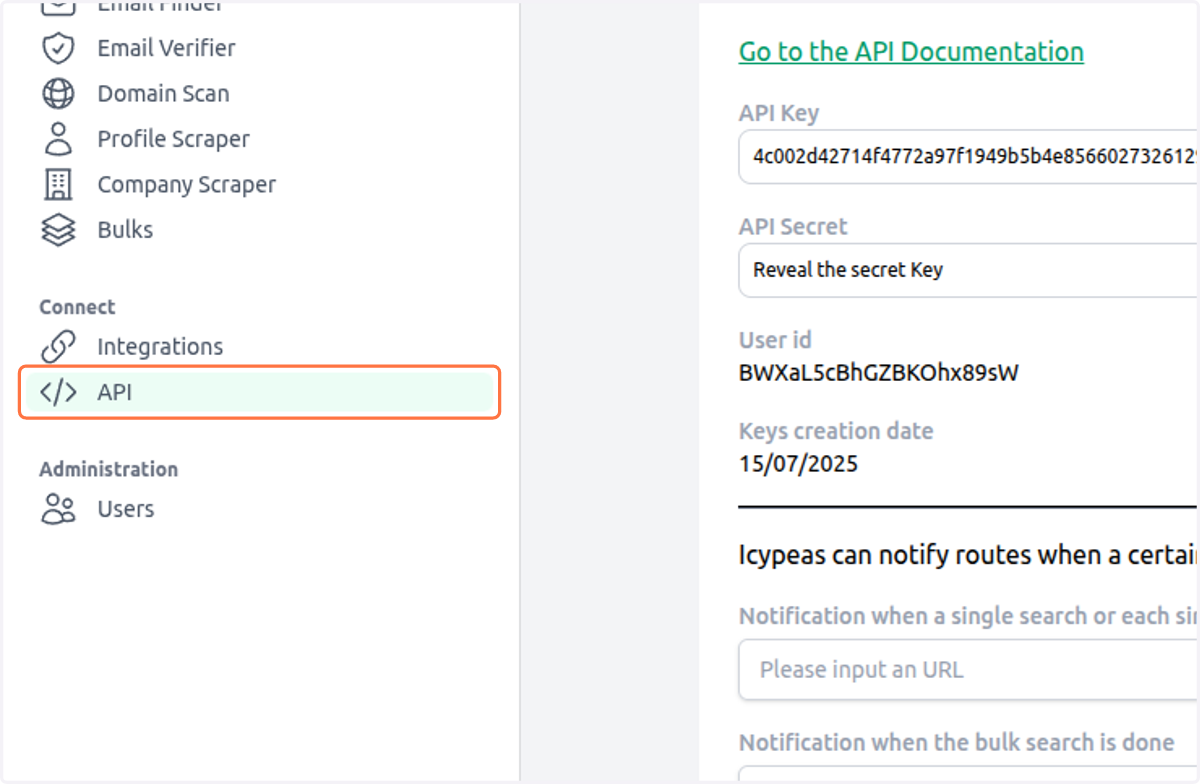Click the Administration section heading
The image size is (1200, 784).
[108, 469]
